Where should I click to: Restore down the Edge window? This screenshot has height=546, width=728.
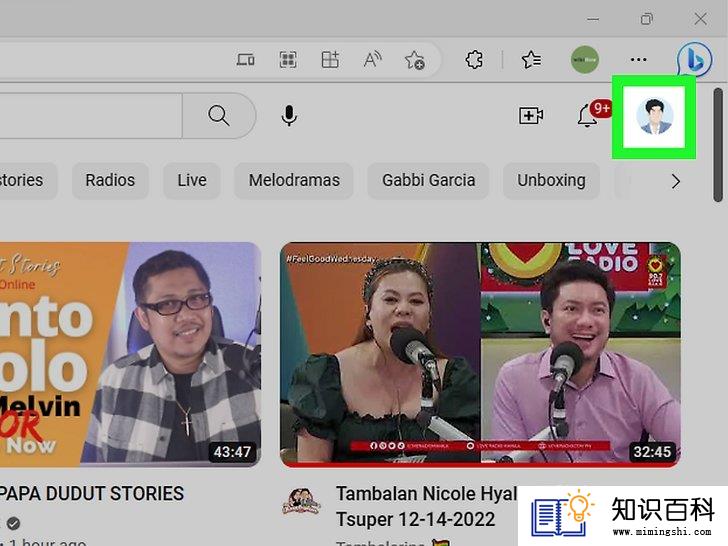pos(647,20)
